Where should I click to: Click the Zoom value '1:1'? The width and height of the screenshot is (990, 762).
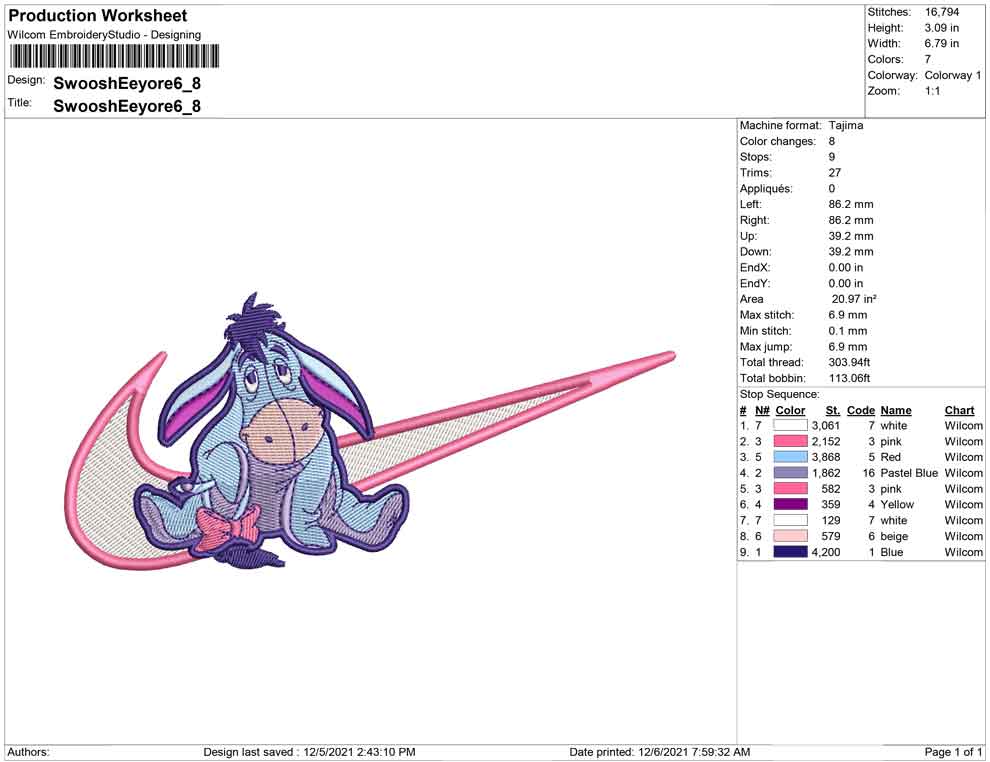point(933,91)
